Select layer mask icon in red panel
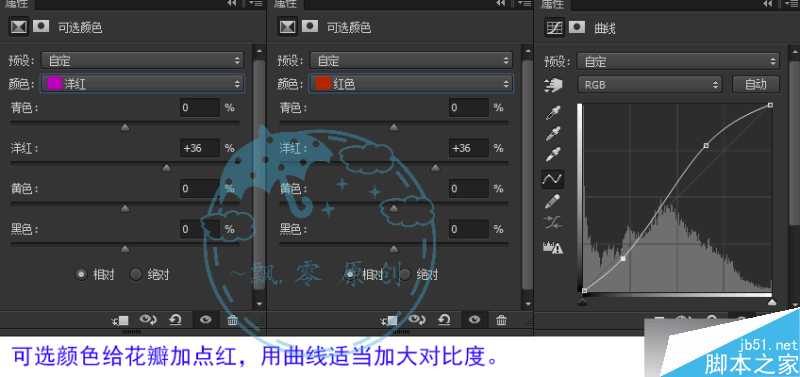The height and width of the screenshot is (377, 800). [310, 27]
